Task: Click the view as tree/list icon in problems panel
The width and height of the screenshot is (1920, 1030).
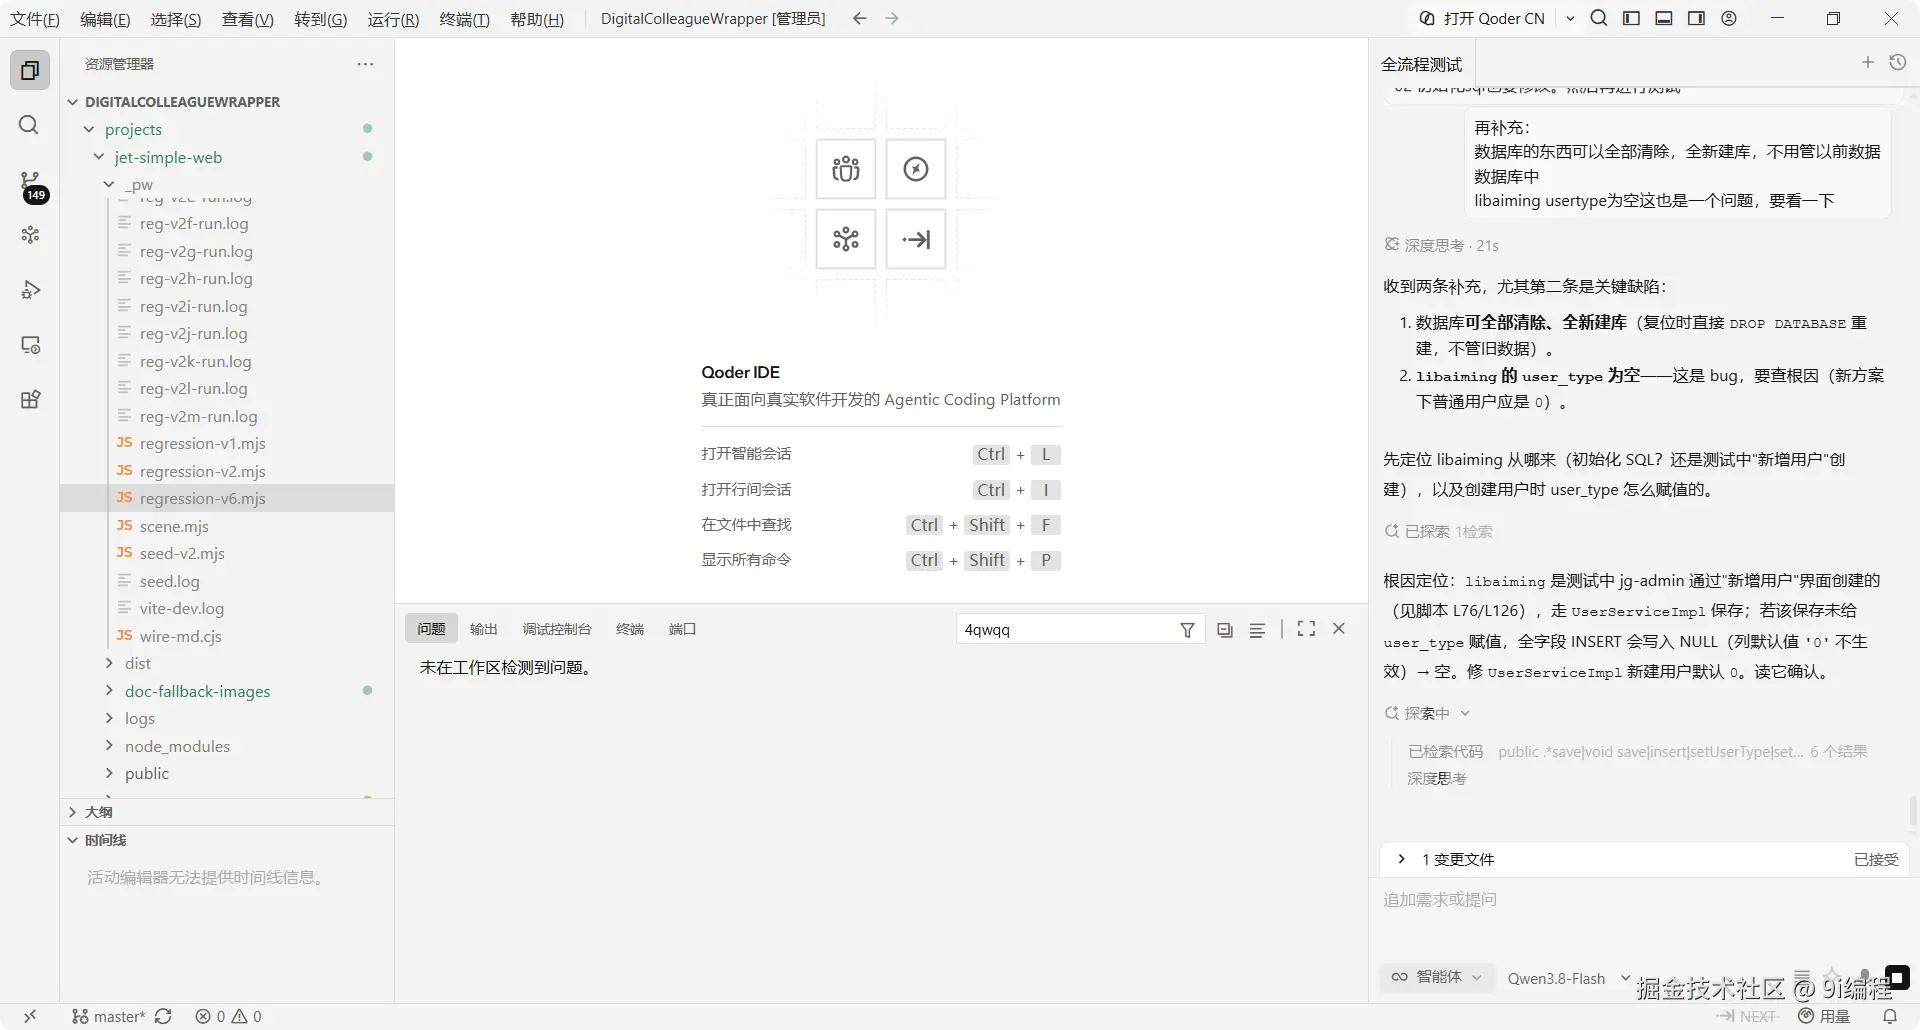Action: [x=1257, y=630]
